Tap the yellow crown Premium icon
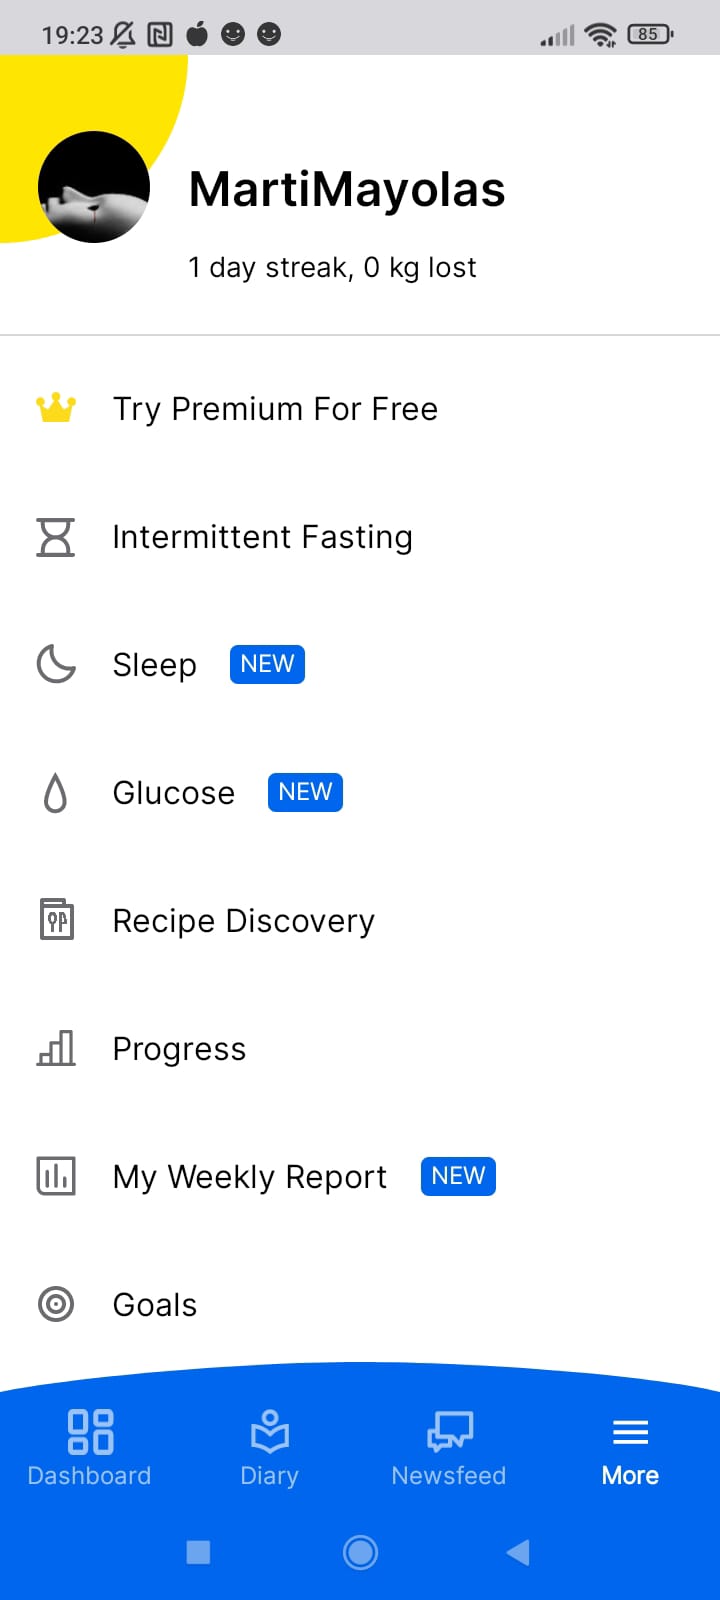 [56, 408]
